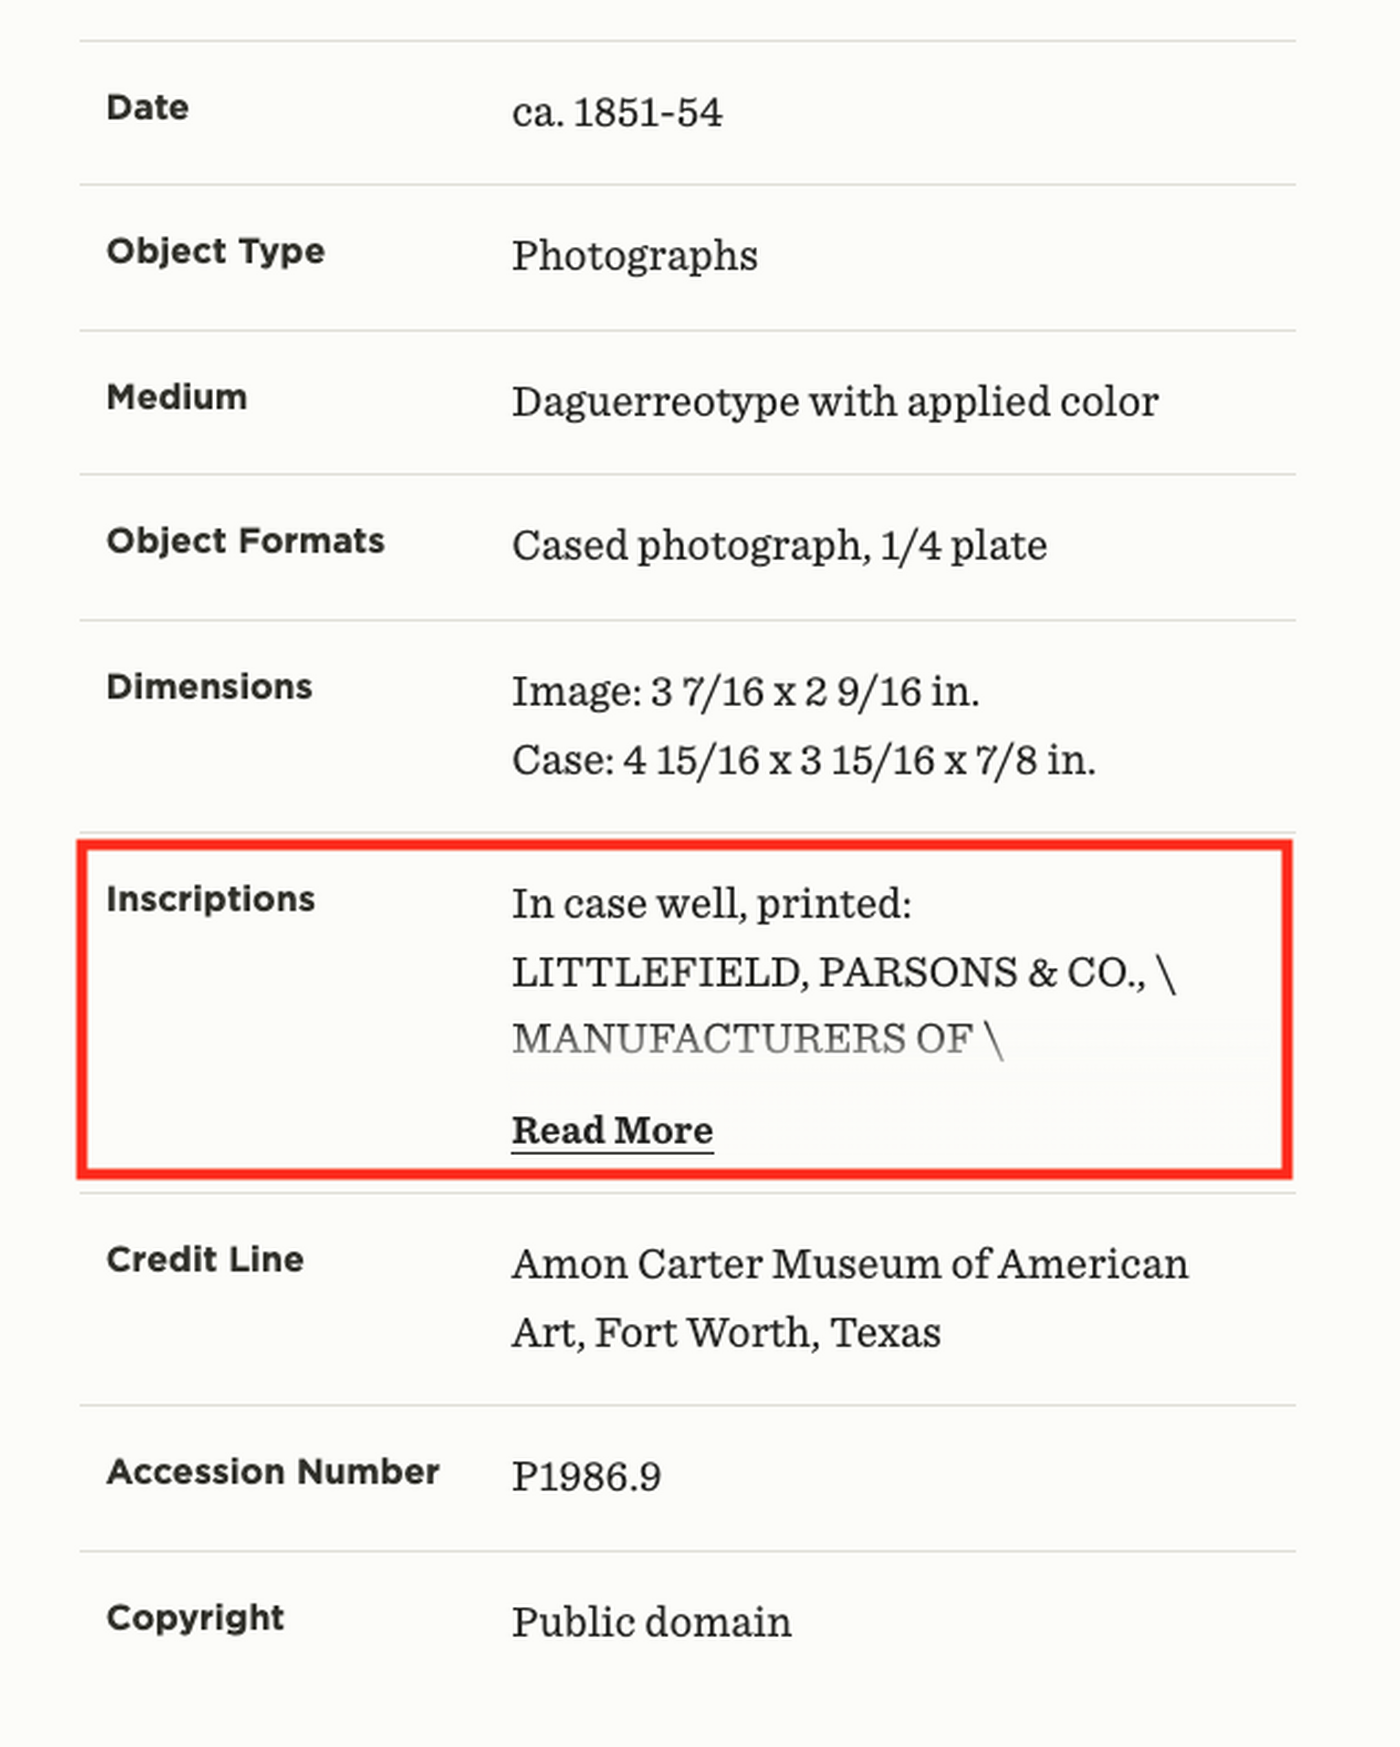Select the image dimensions line
This screenshot has height=1747, width=1400.
point(746,691)
